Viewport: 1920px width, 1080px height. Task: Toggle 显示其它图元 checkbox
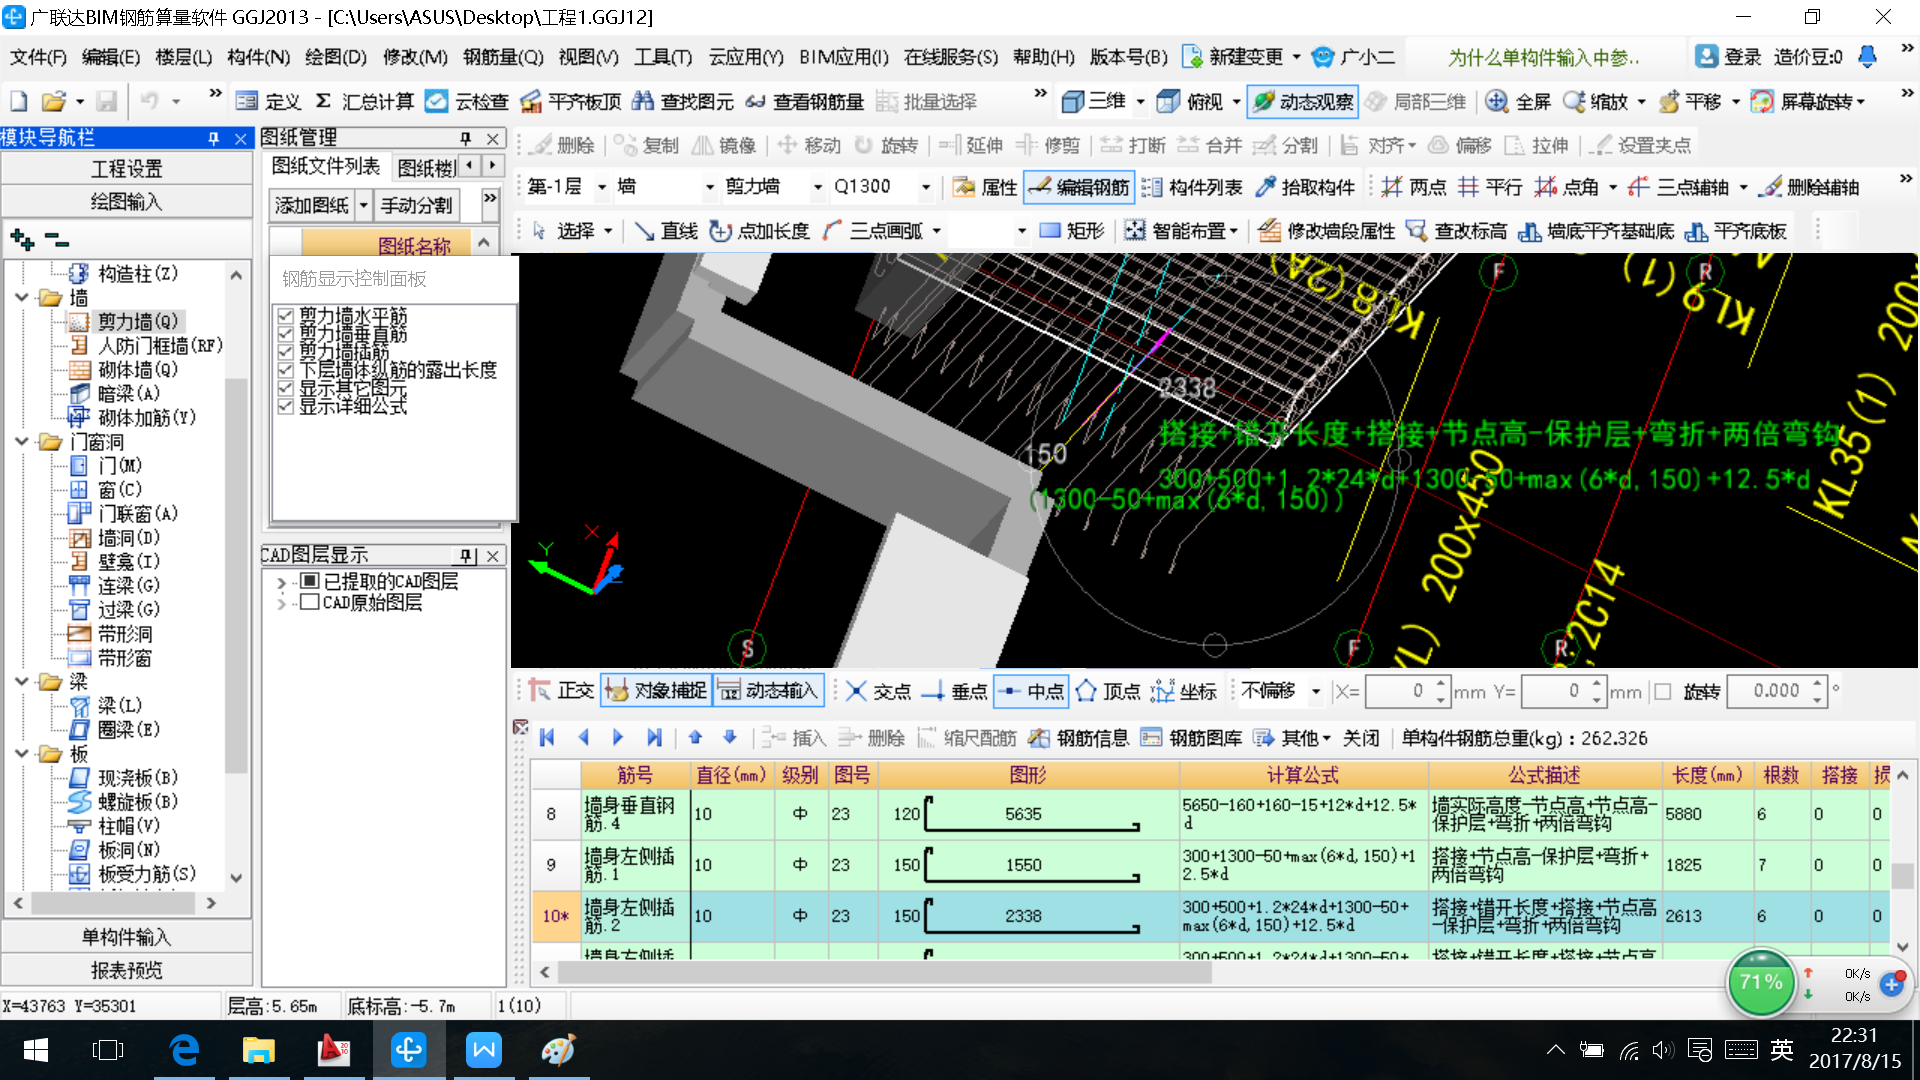(285, 388)
